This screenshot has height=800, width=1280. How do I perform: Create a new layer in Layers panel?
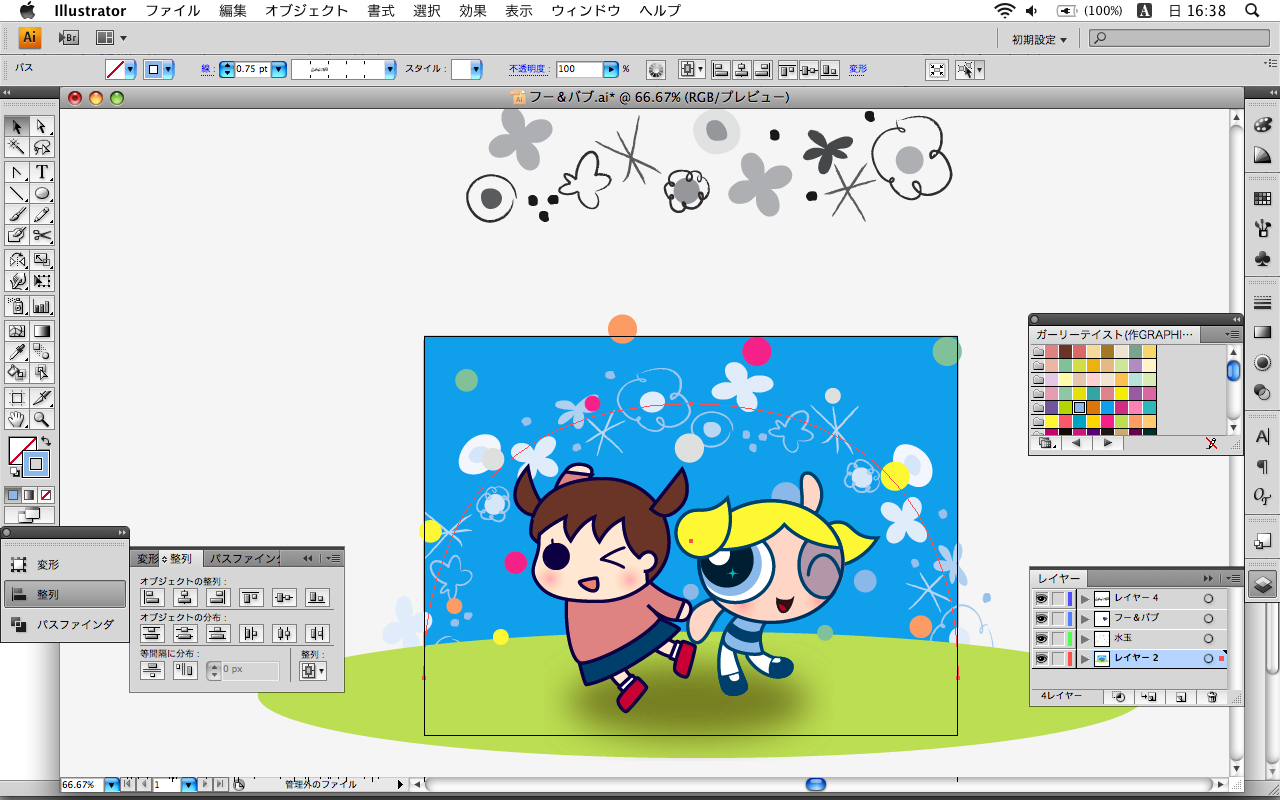(x=1181, y=696)
